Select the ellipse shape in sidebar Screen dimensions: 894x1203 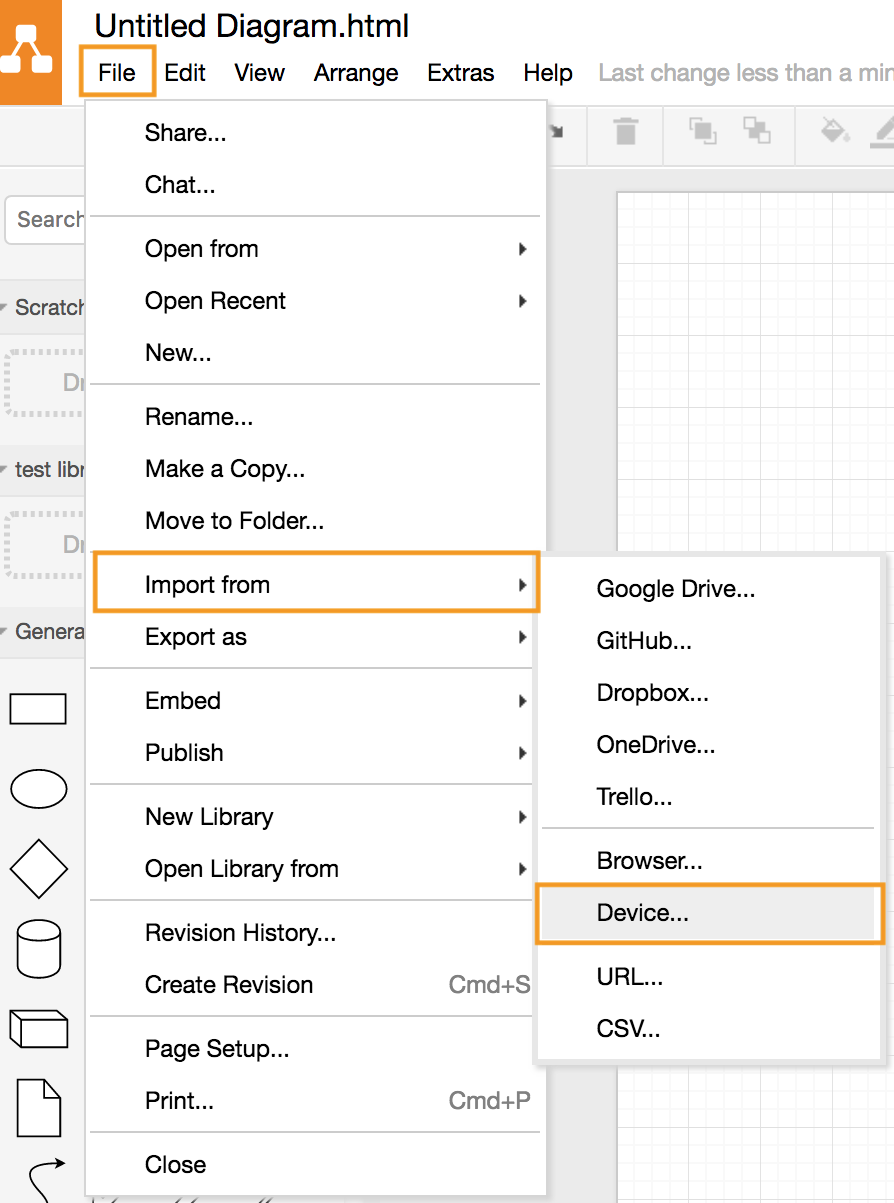click(x=38, y=788)
